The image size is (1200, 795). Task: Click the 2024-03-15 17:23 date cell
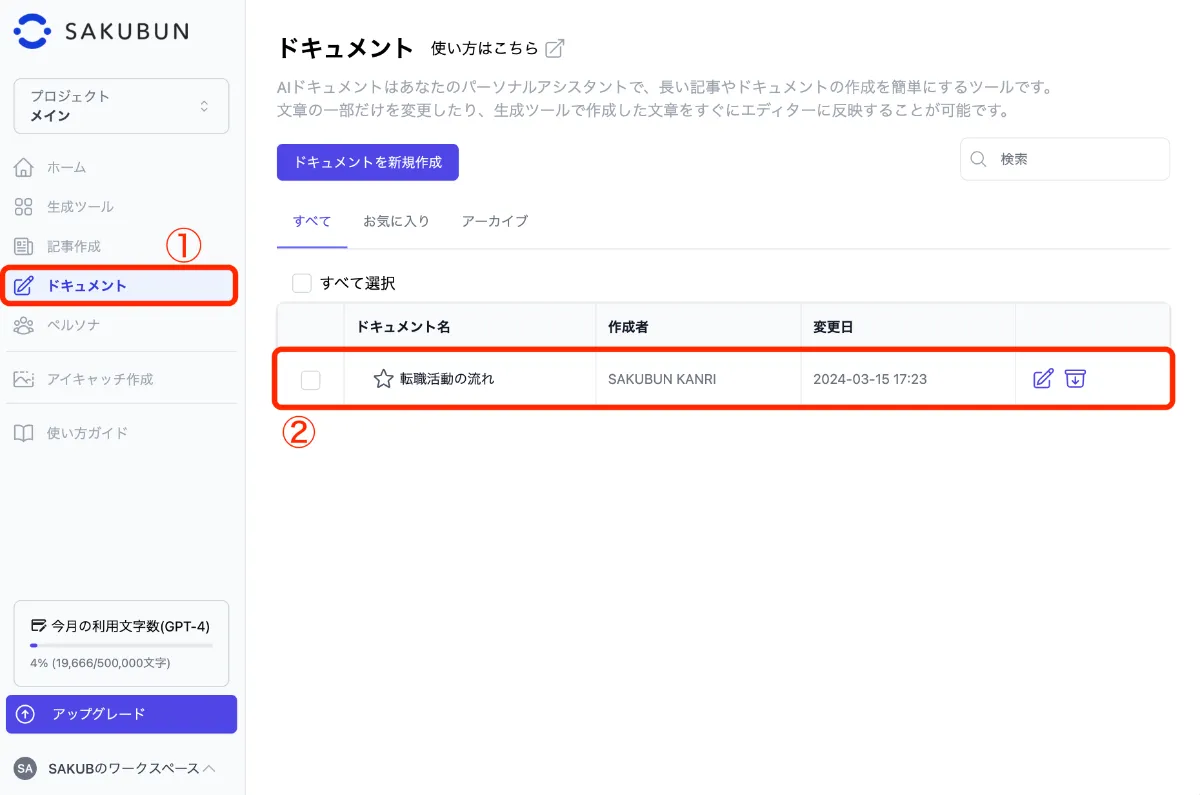(870, 379)
